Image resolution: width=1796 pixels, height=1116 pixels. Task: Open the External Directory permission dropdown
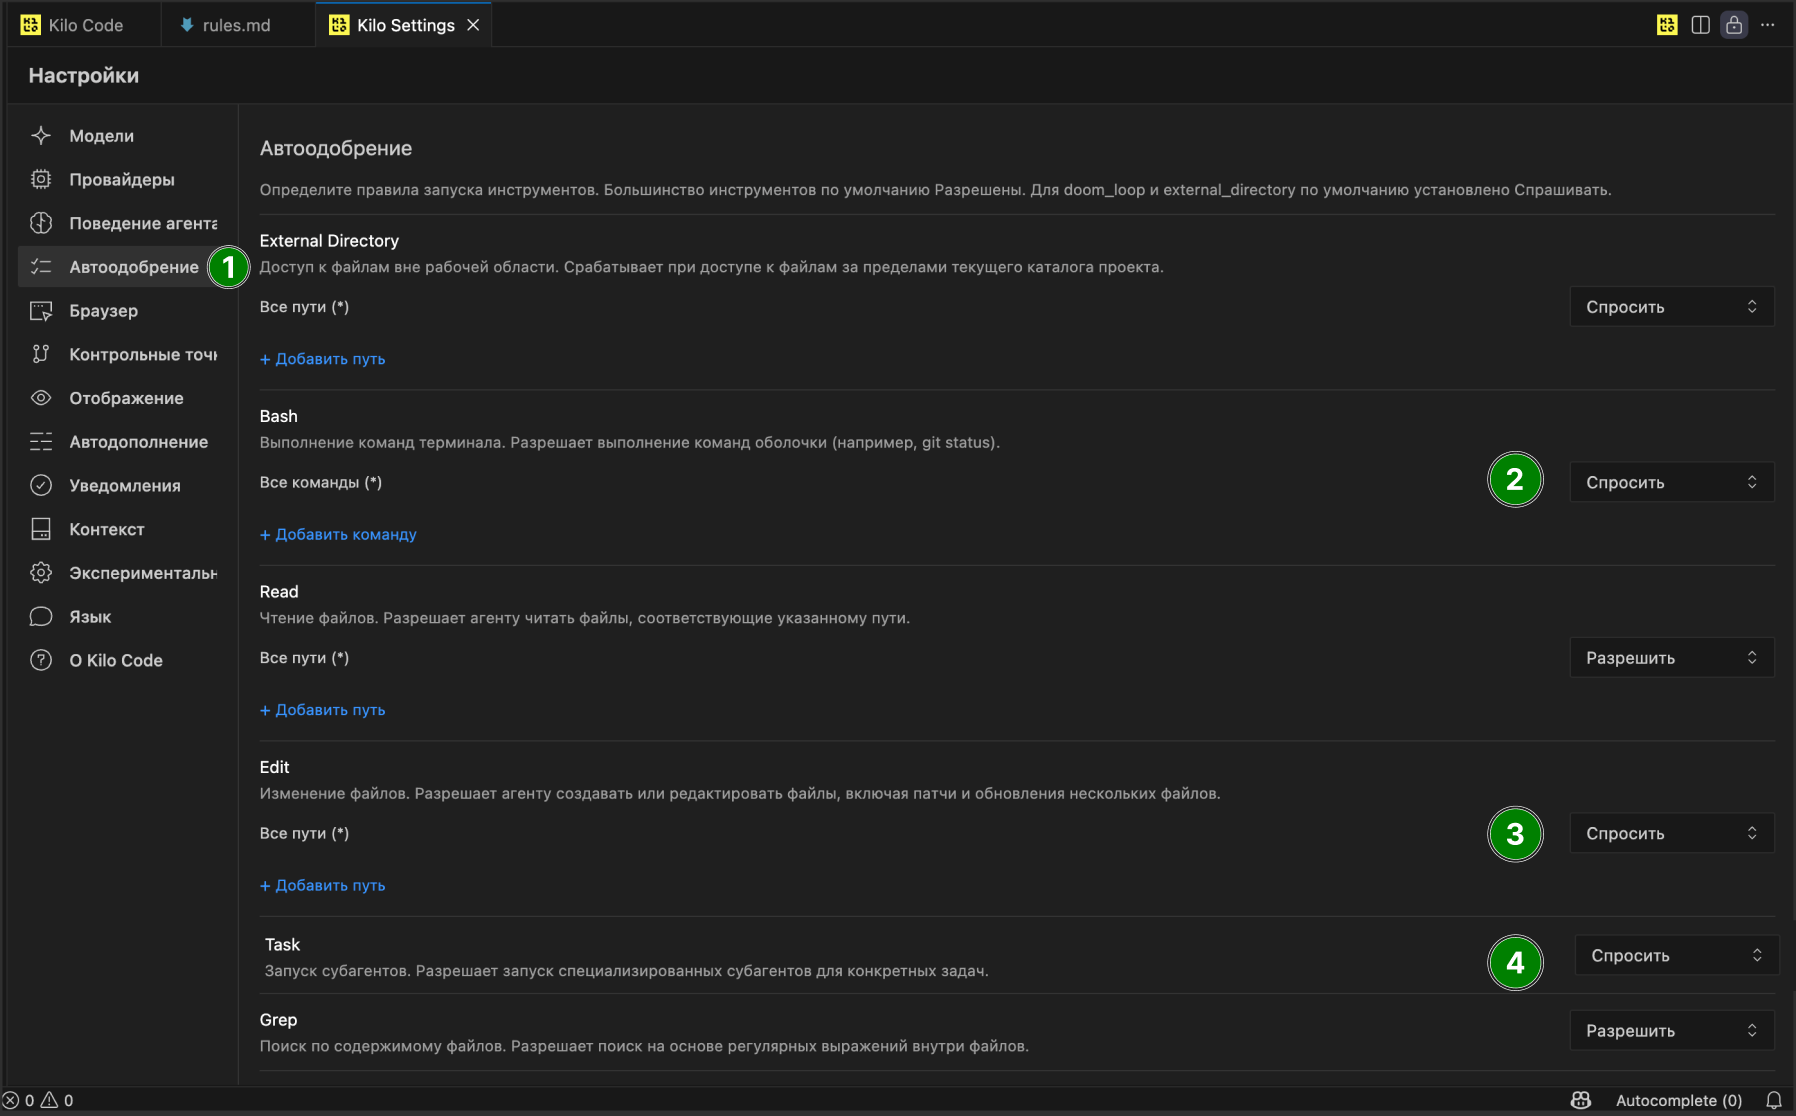coord(1671,307)
